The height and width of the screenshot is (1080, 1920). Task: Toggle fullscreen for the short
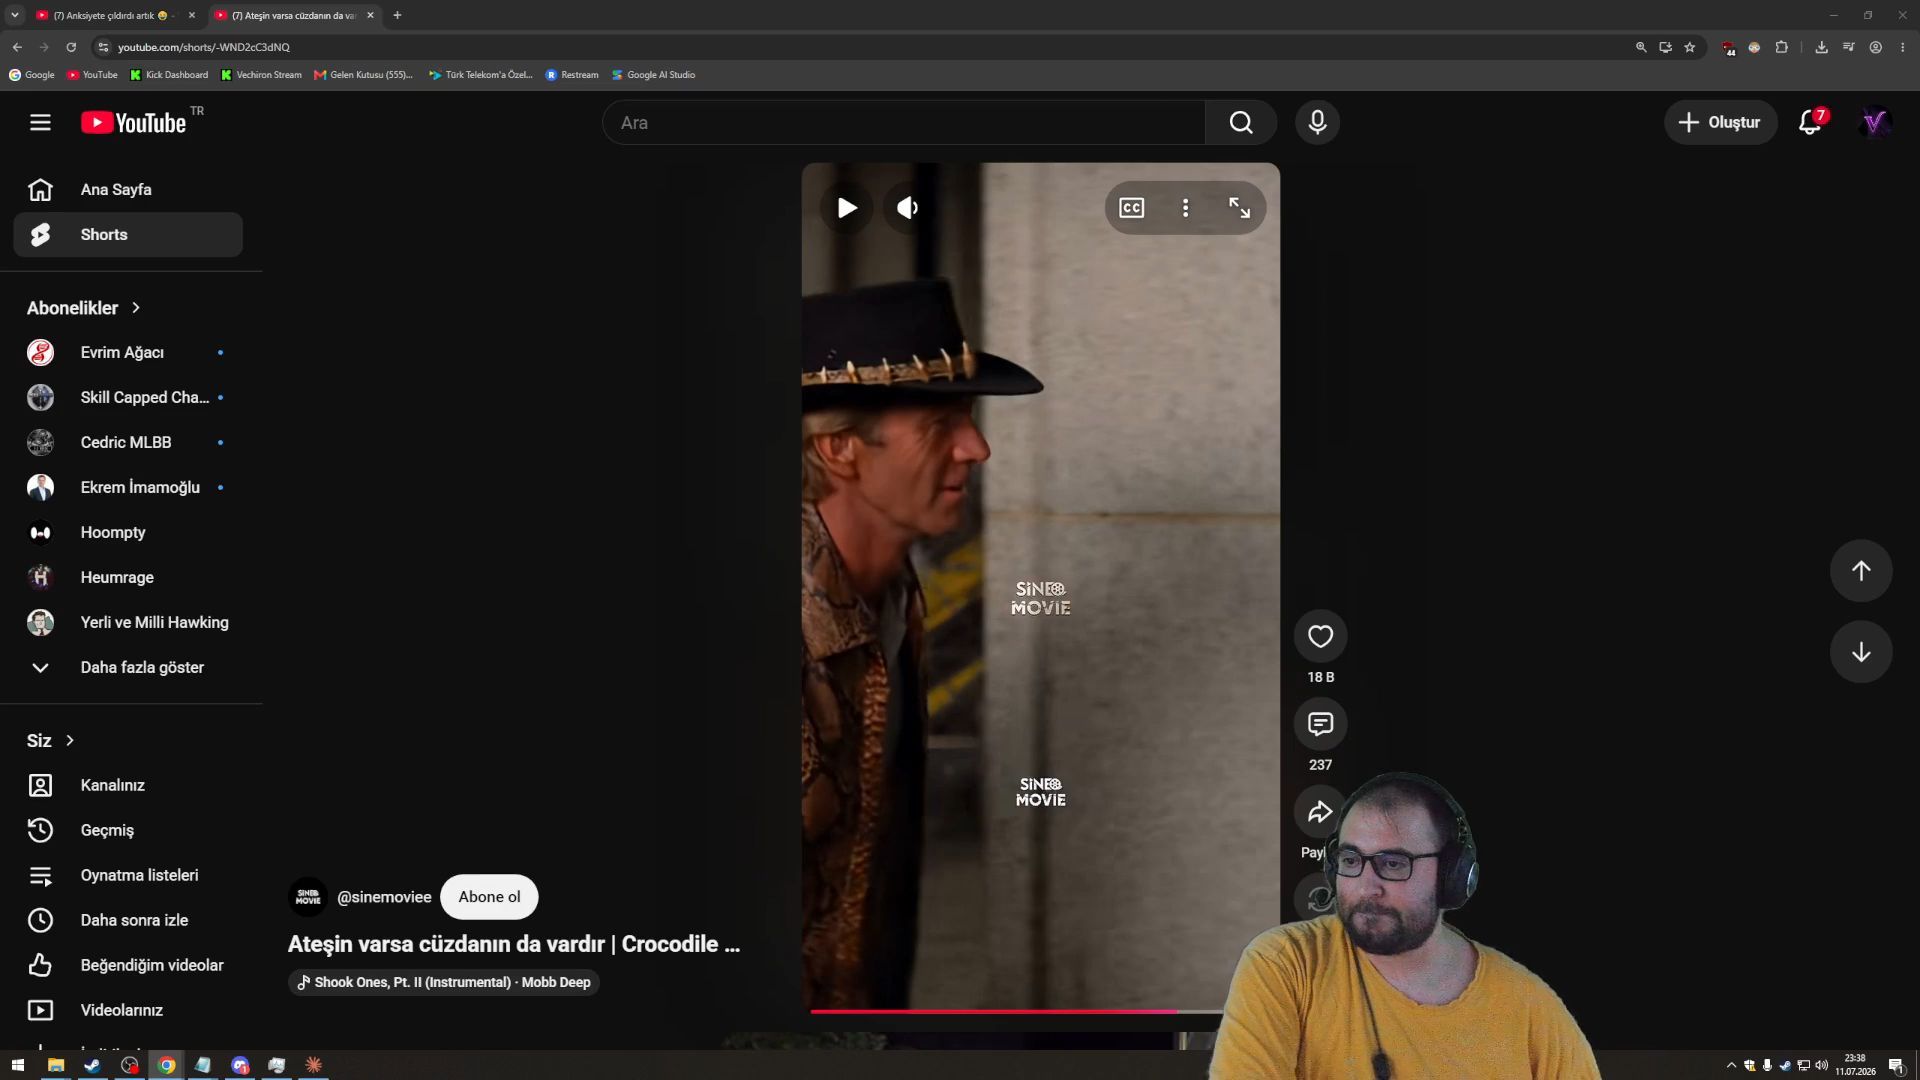[x=1239, y=208]
